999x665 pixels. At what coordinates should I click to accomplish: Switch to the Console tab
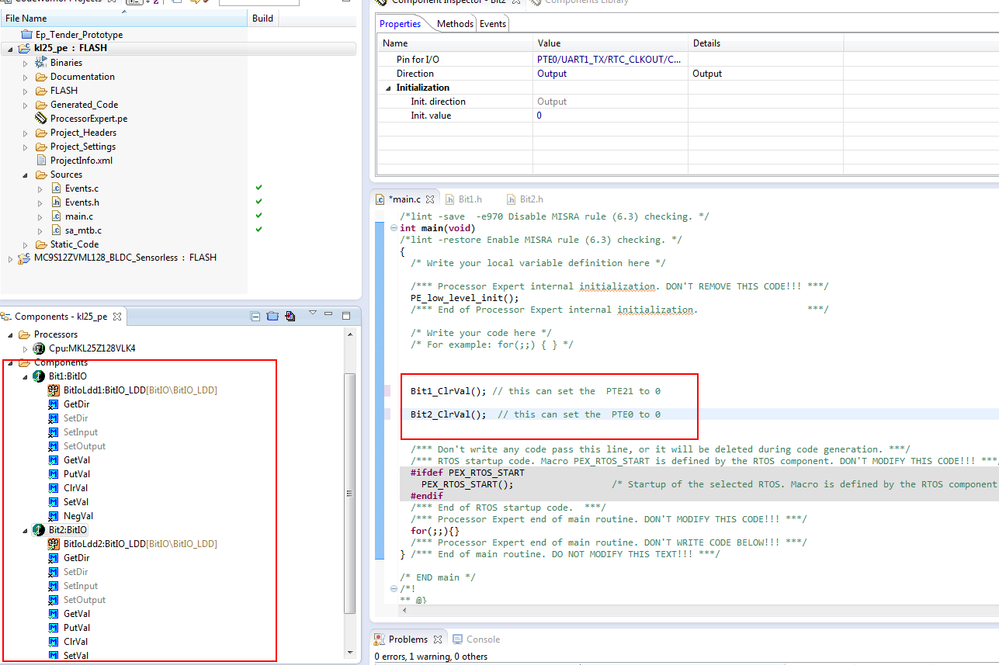477,639
